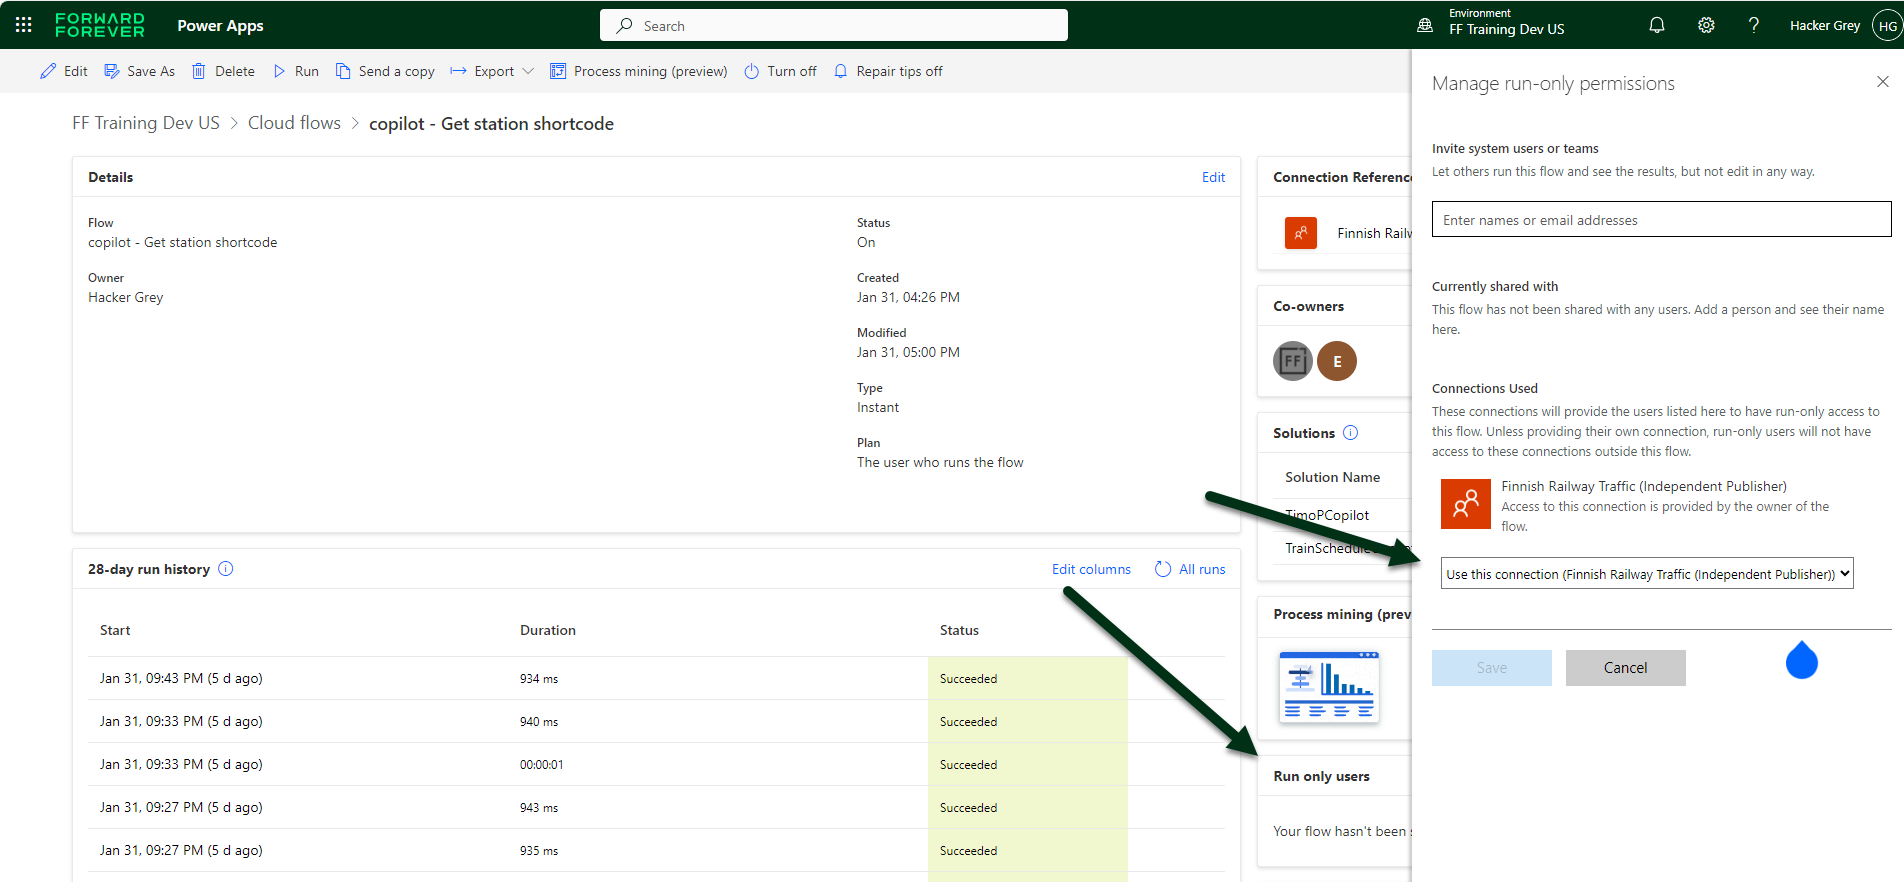The height and width of the screenshot is (882, 1904).
Task: Click the Process mining chart thumbnail
Action: [1329, 686]
